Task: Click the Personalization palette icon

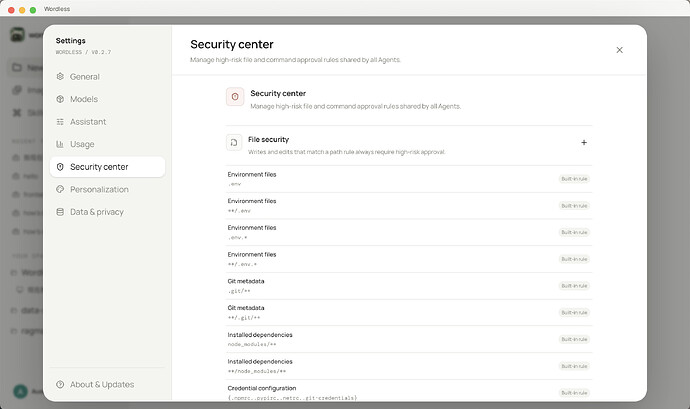Action: [x=60, y=189]
